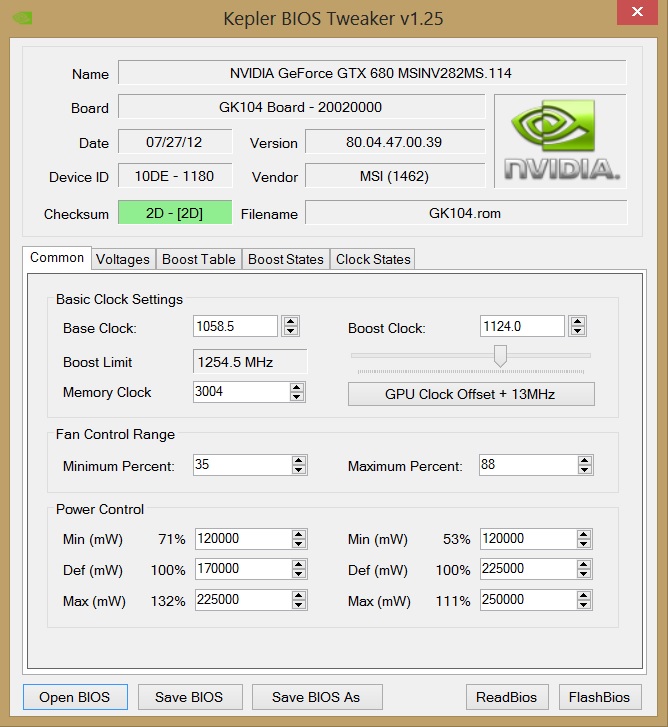Click the ReadBios button
The image size is (668, 727).
[x=508, y=697]
